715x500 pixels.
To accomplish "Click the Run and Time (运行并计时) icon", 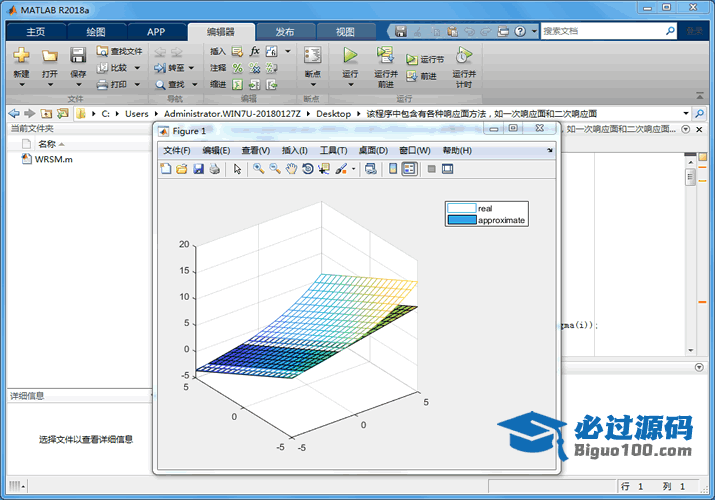I will point(464,55).
